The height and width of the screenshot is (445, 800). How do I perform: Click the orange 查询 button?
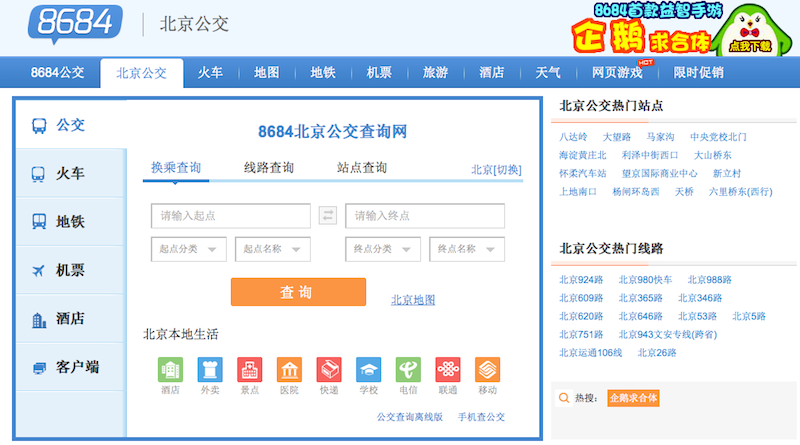(x=298, y=292)
